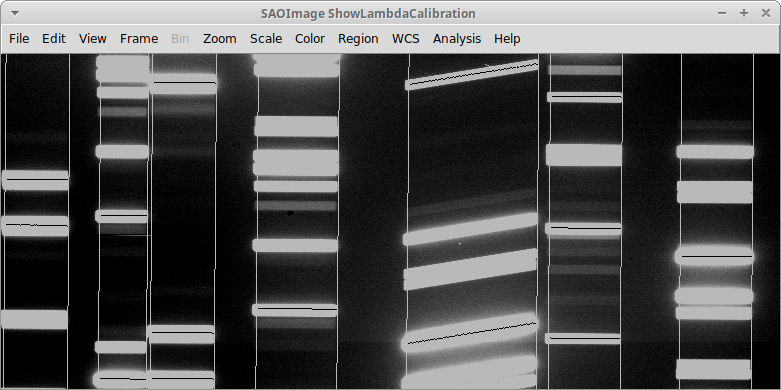The width and height of the screenshot is (781, 390).
Task: Open the WCS menu
Action: point(406,39)
